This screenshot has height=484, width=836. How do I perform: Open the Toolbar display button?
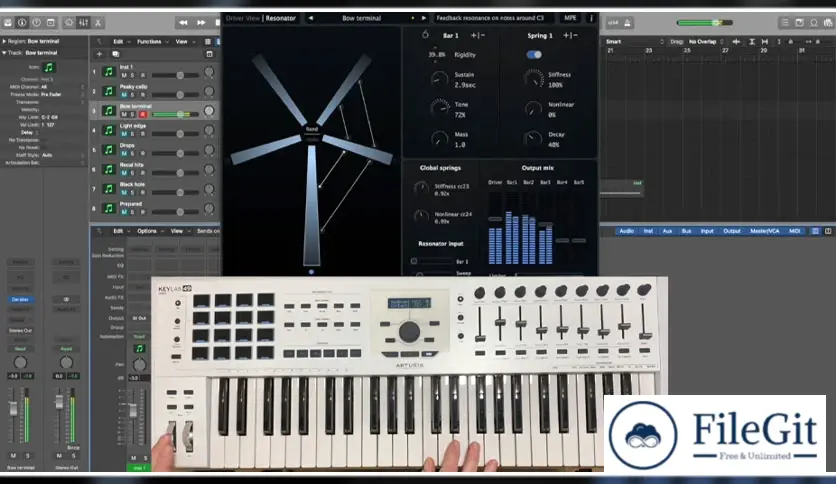(51, 22)
